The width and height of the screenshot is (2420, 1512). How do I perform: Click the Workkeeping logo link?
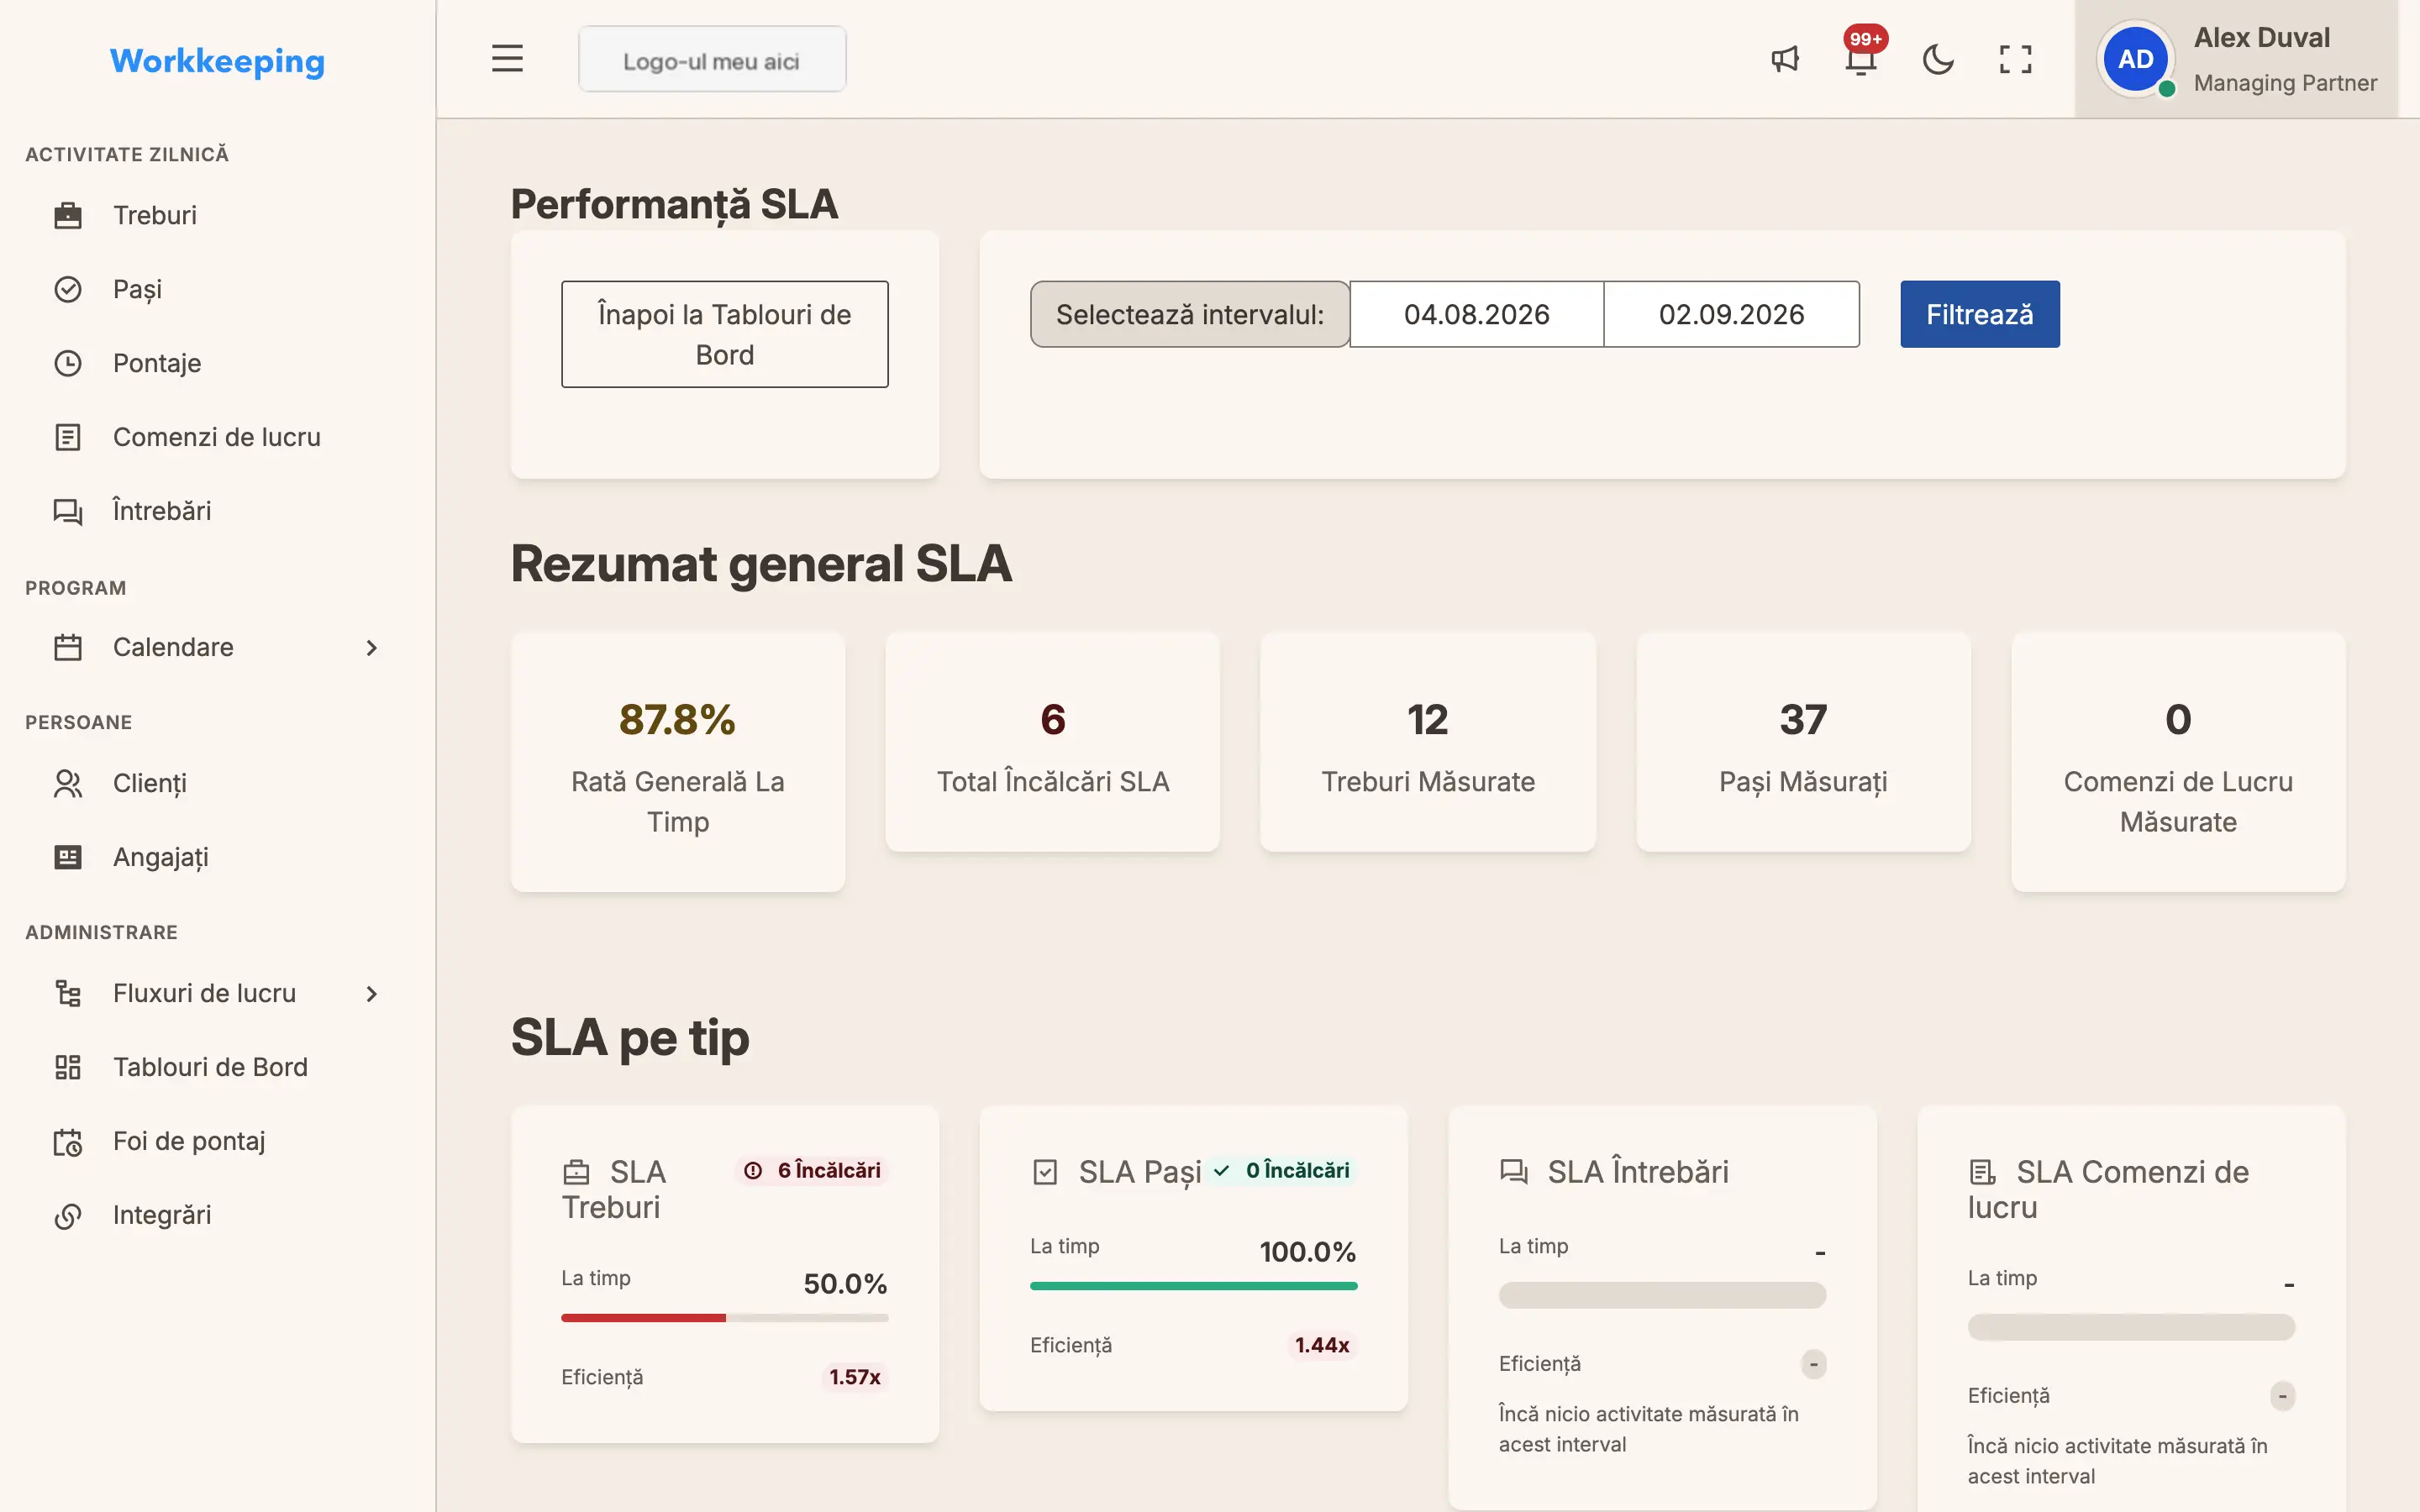(217, 61)
